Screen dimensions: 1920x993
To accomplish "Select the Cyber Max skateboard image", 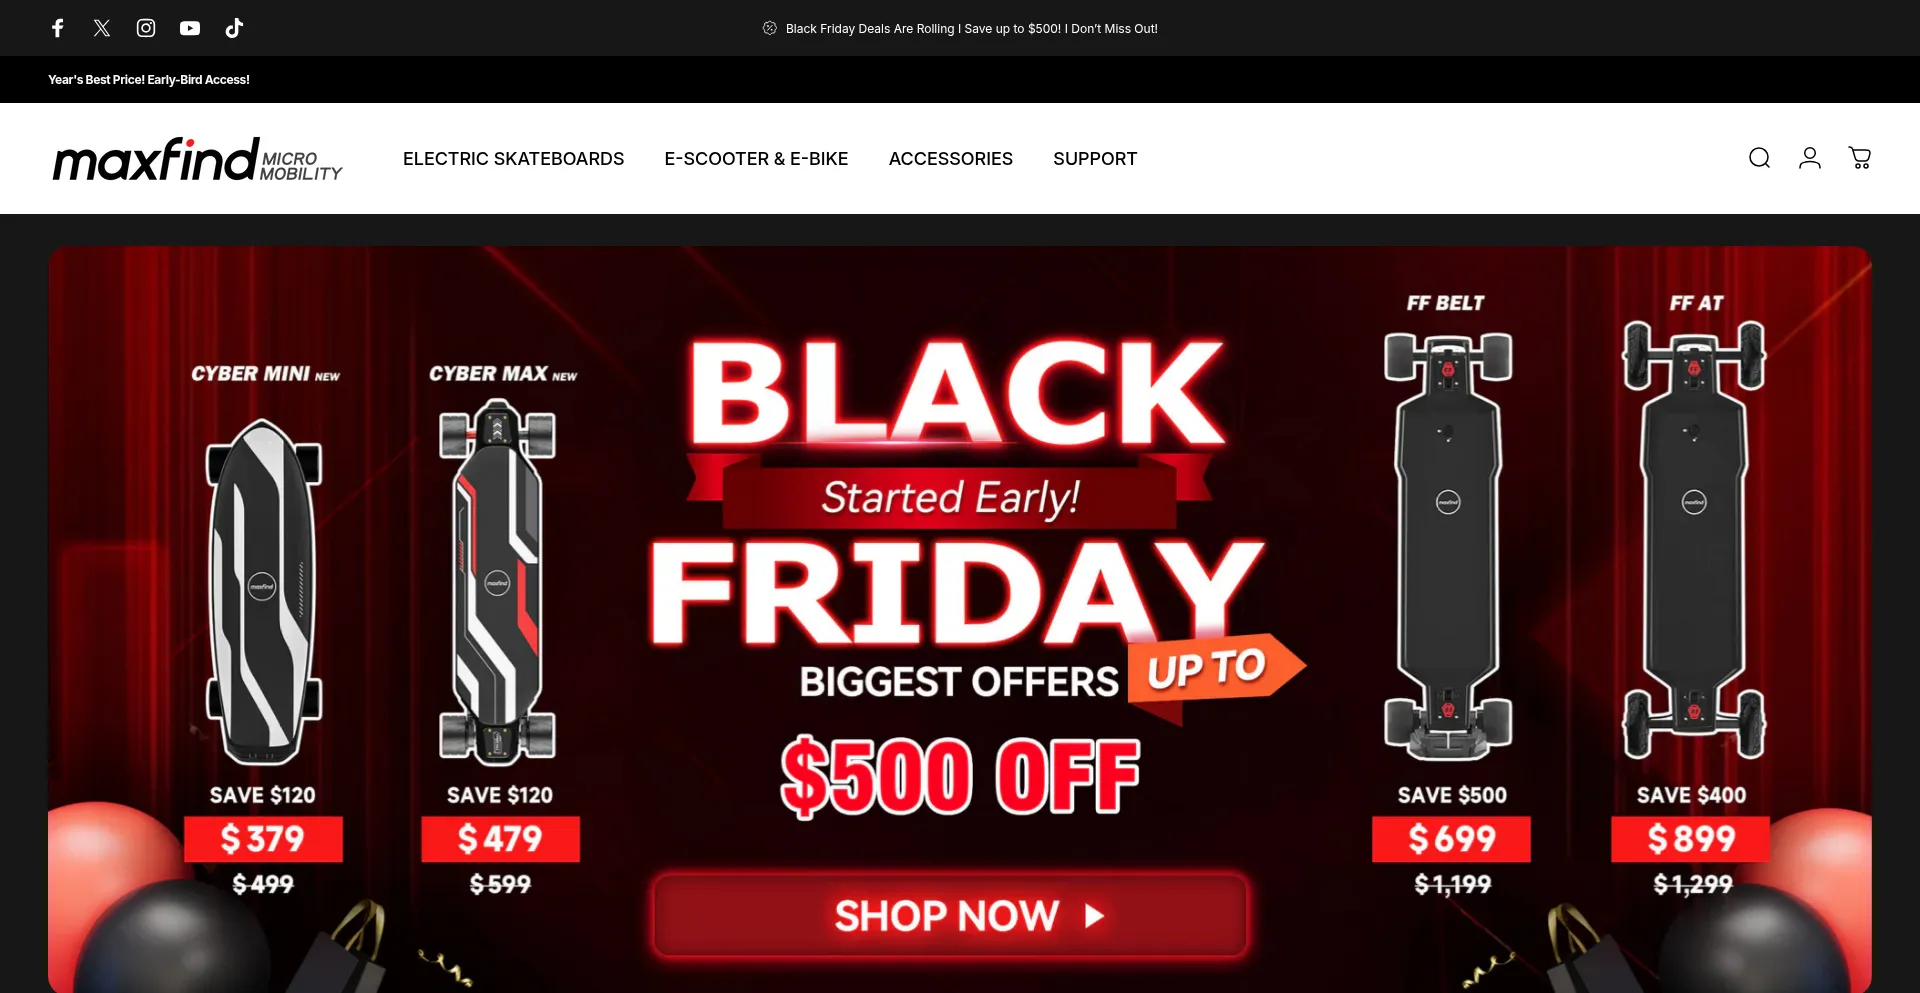I will [x=498, y=582].
